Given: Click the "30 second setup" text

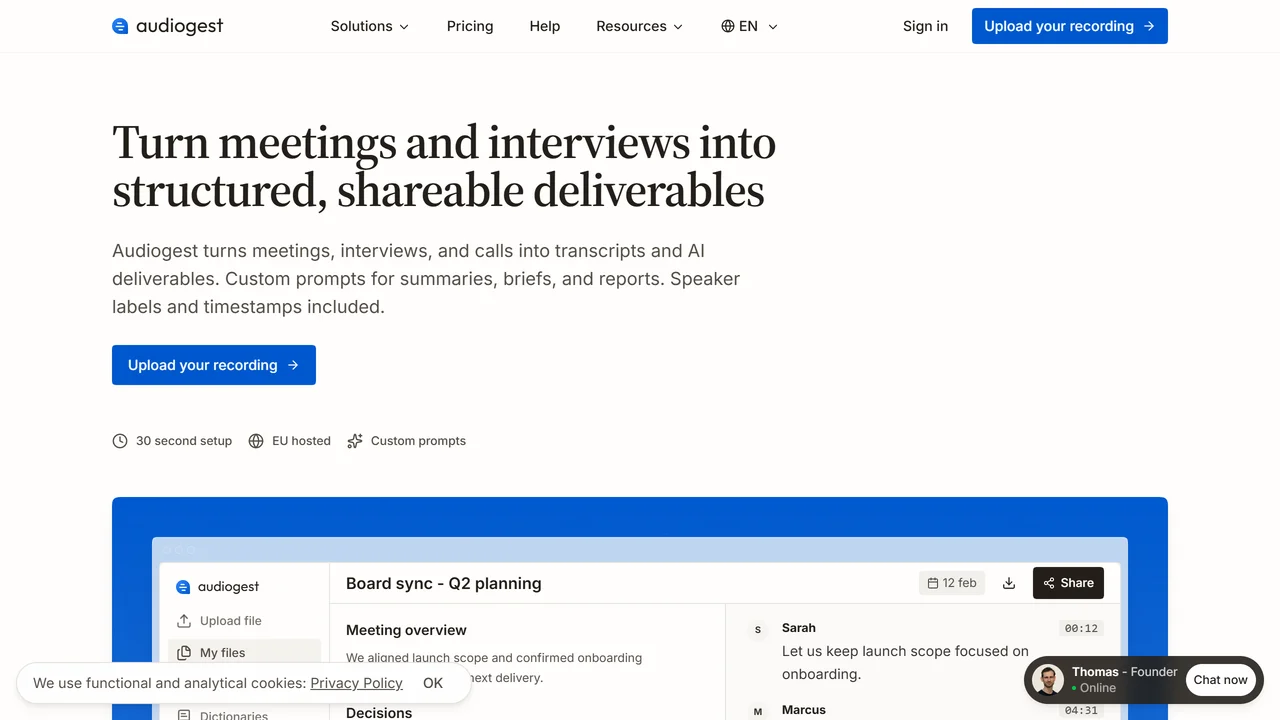Looking at the screenshot, I should pyautogui.click(x=184, y=441).
